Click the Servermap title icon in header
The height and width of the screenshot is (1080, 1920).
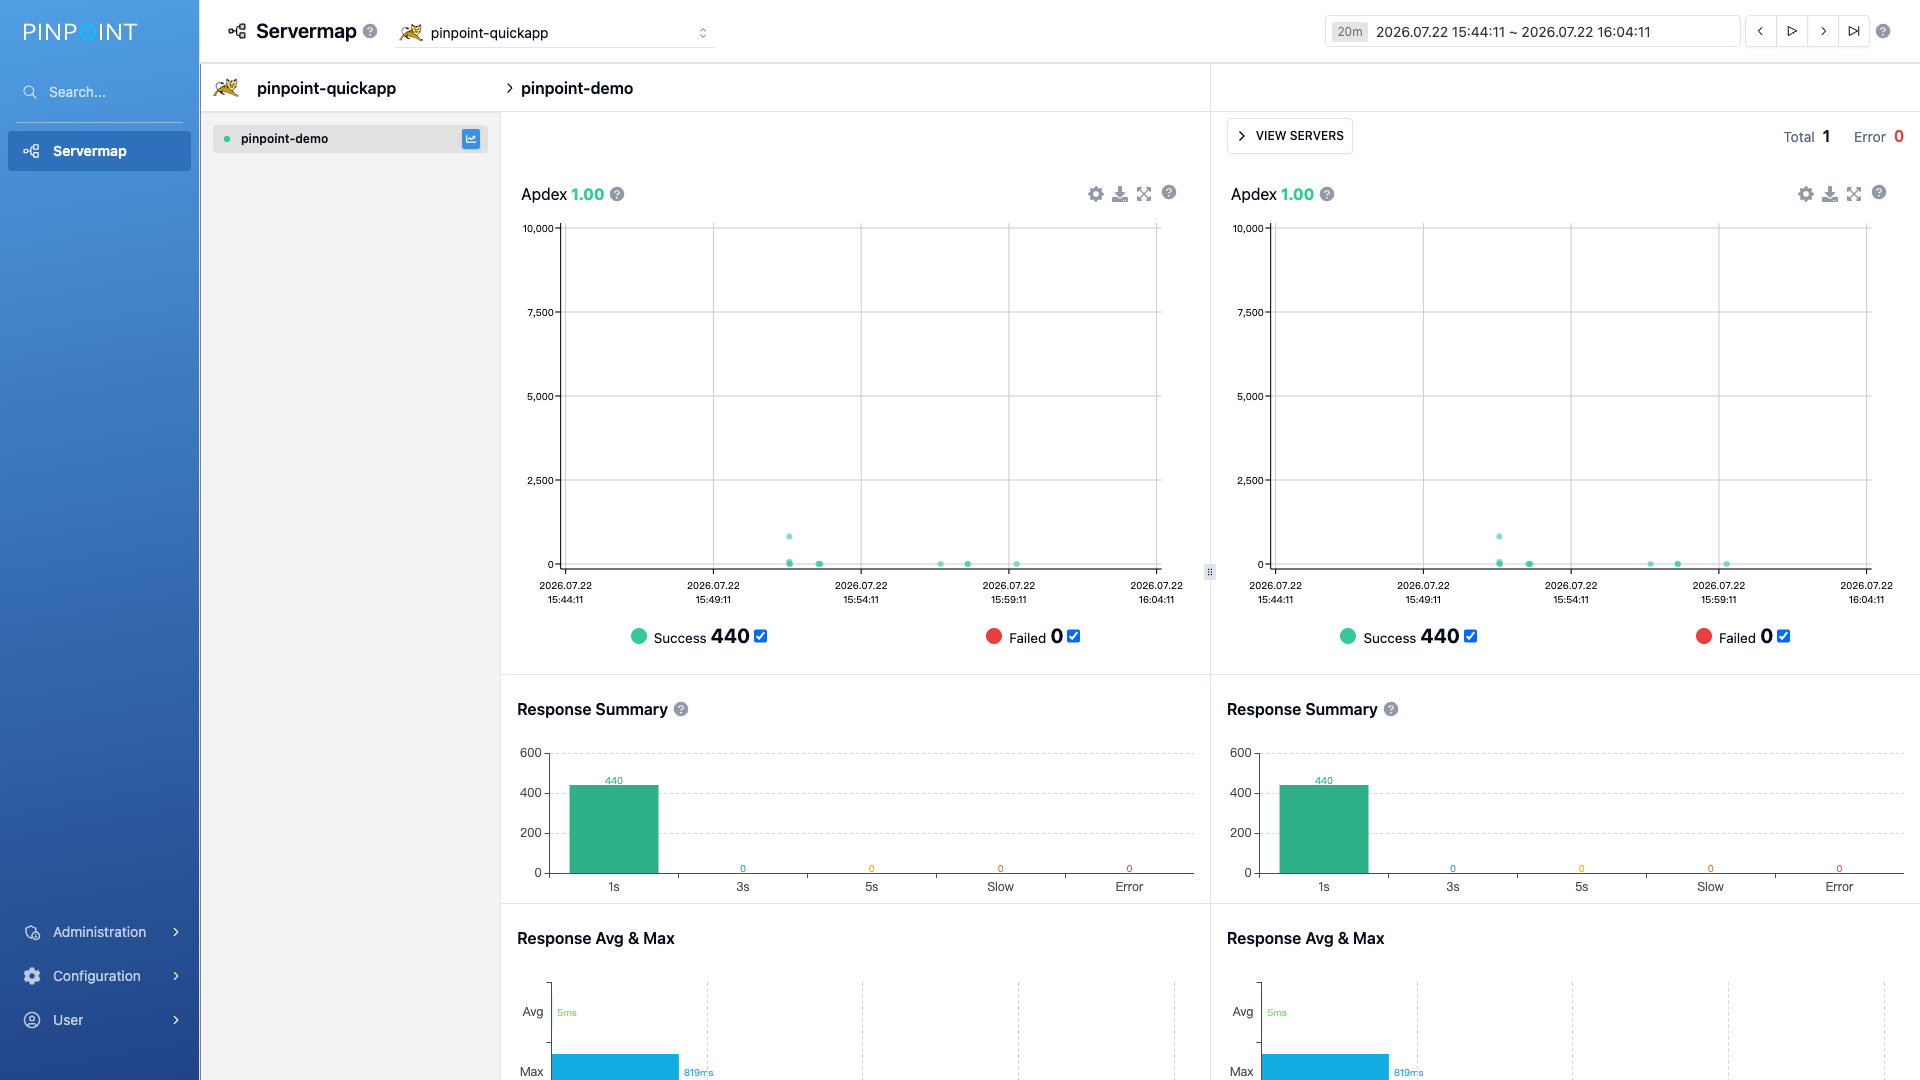point(237,31)
